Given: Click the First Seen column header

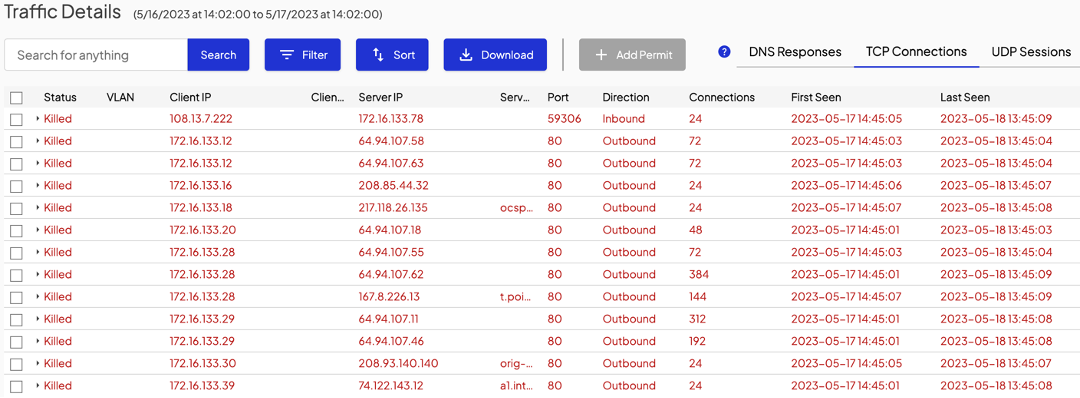Looking at the screenshot, I should click(x=816, y=97).
